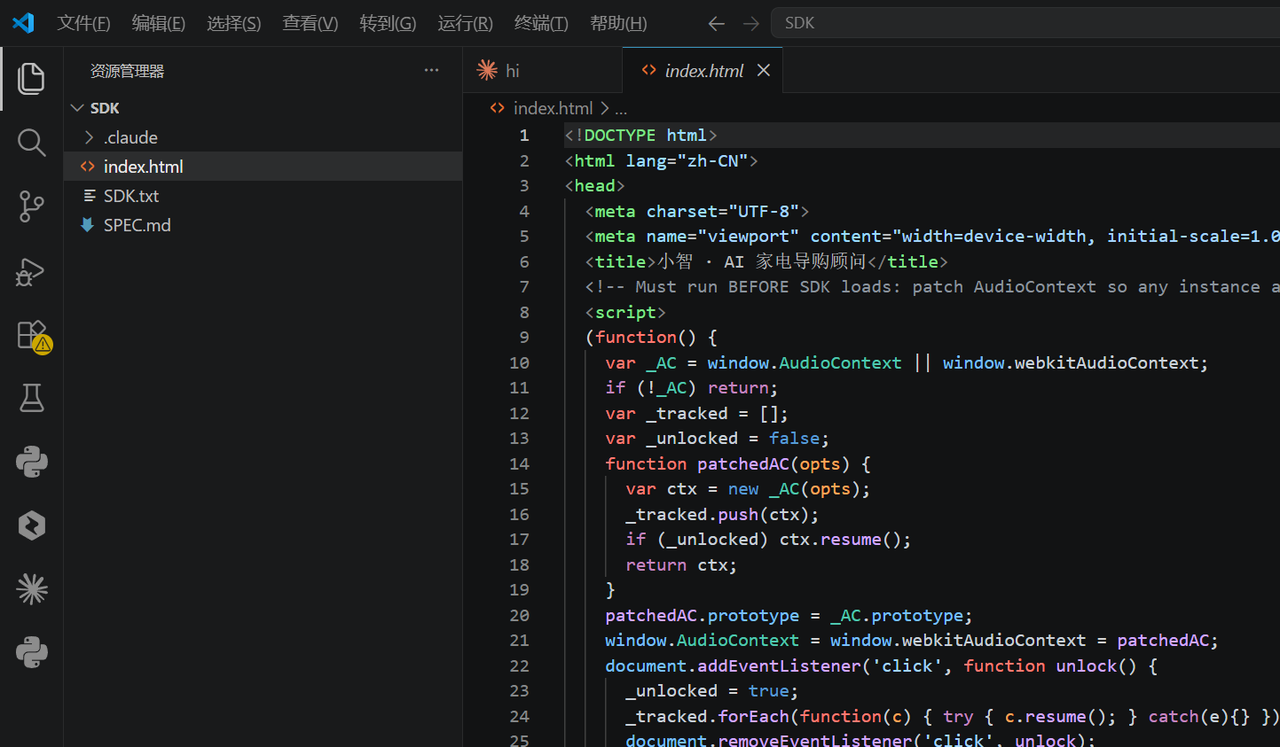This screenshot has height=747, width=1280.
Task: Expand the .claude folder
Action: [89, 137]
